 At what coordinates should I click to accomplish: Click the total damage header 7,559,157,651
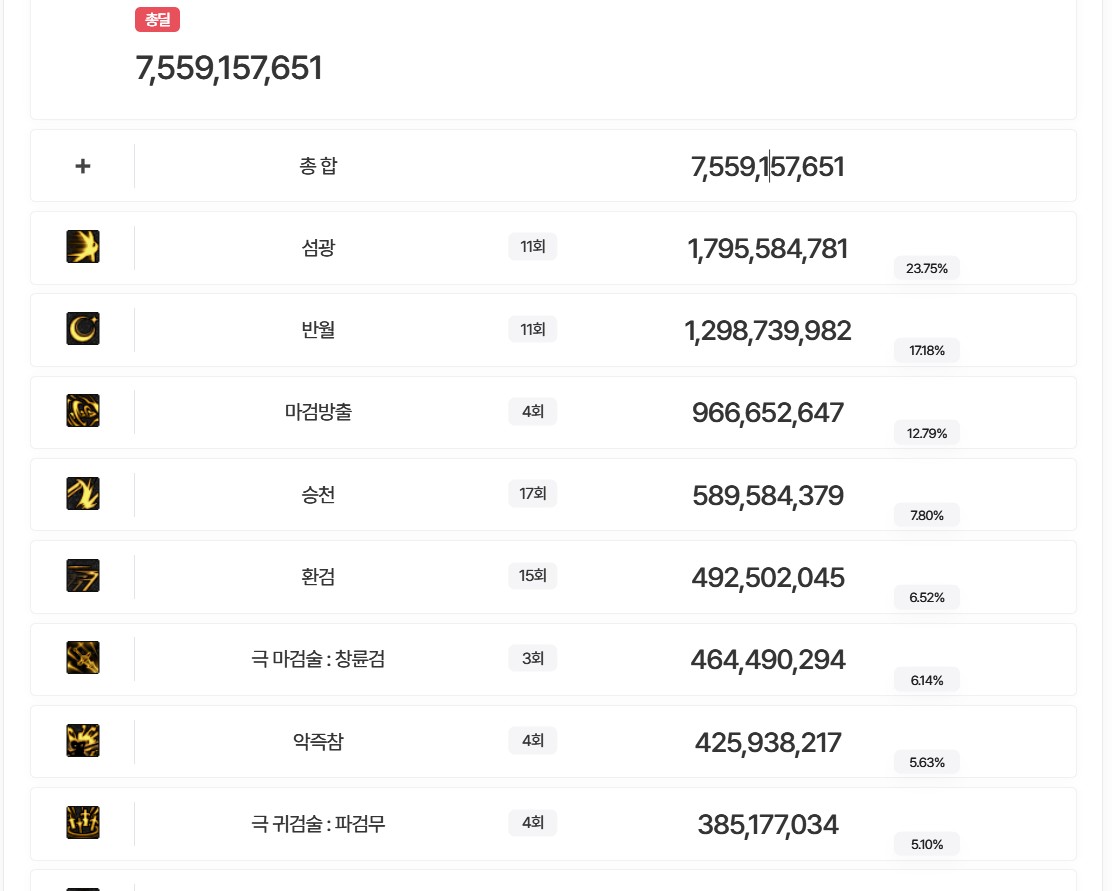click(x=228, y=69)
